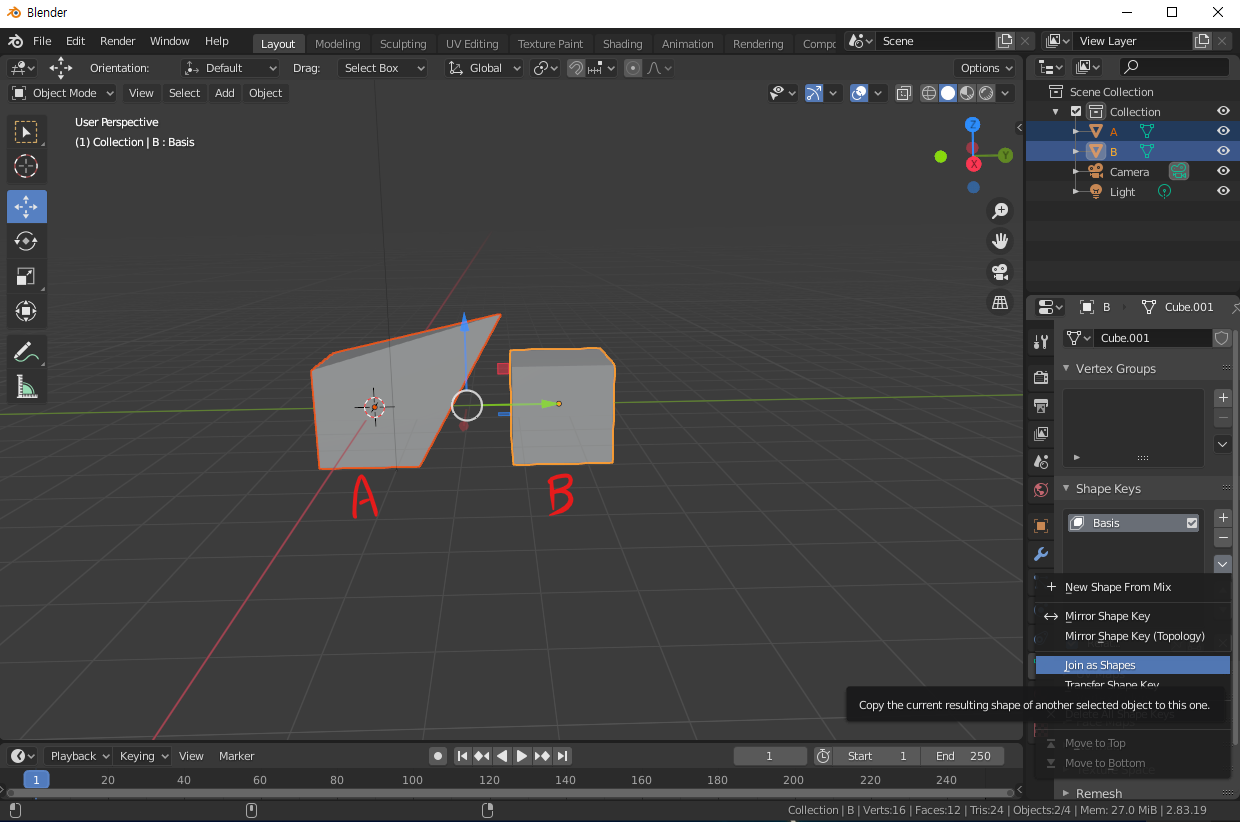Expand object A in outliner tree

coord(1076,131)
